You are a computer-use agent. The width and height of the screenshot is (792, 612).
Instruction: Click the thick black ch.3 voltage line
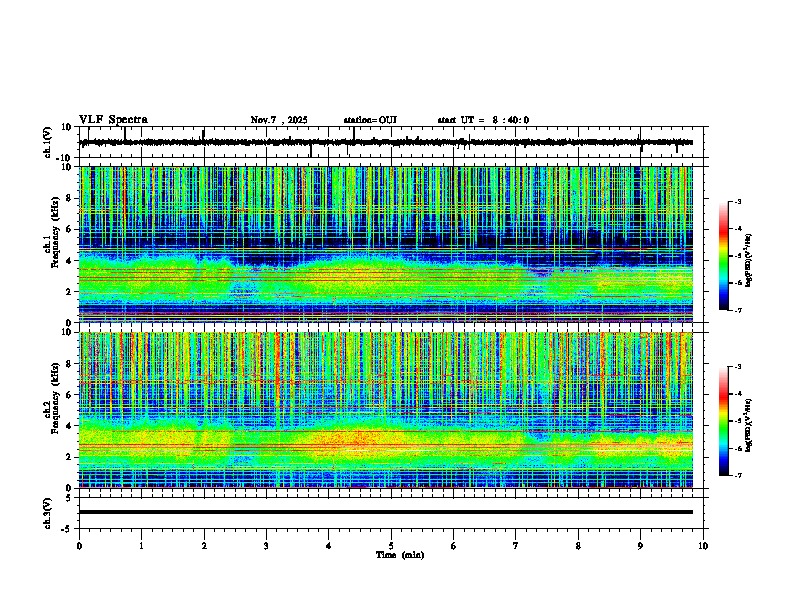click(x=386, y=512)
